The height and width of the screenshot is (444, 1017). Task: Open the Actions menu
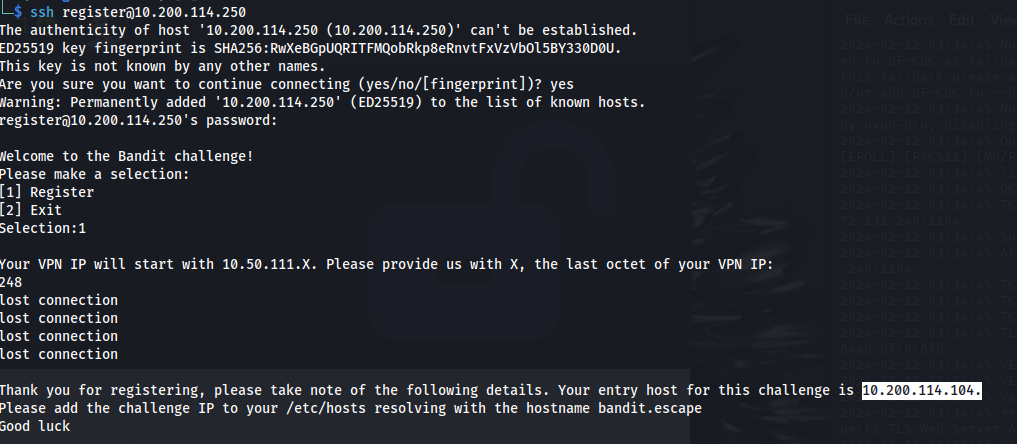(908, 20)
